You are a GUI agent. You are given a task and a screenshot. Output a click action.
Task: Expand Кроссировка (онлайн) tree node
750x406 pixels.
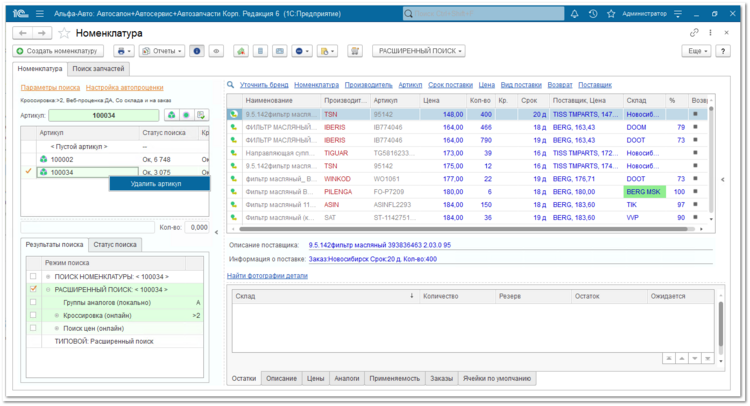(57, 315)
